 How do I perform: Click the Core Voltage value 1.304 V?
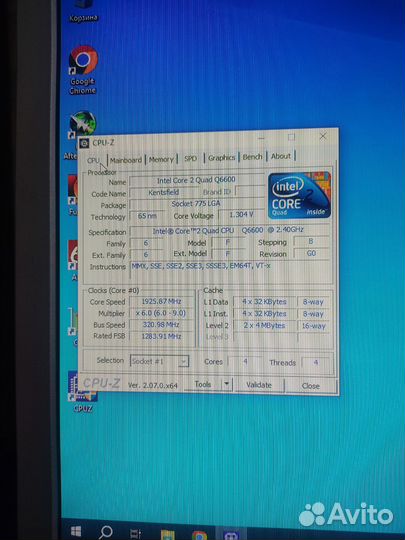241,215
